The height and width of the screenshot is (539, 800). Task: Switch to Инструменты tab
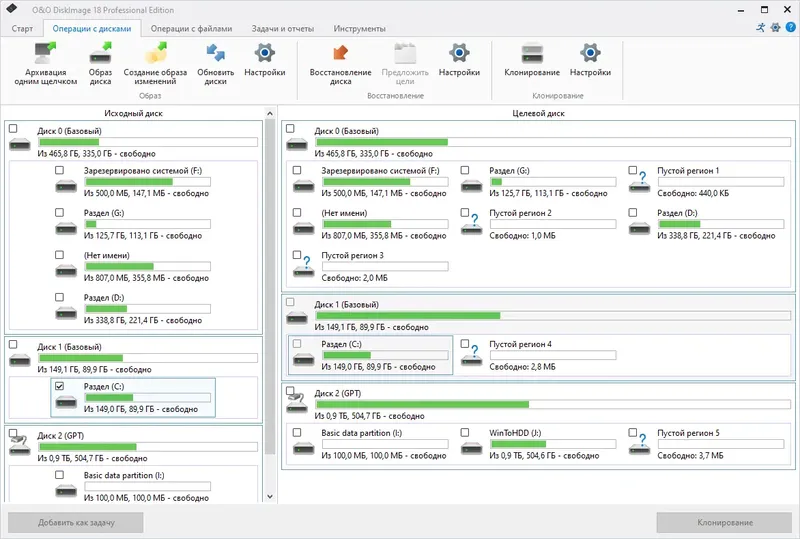pos(360,29)
